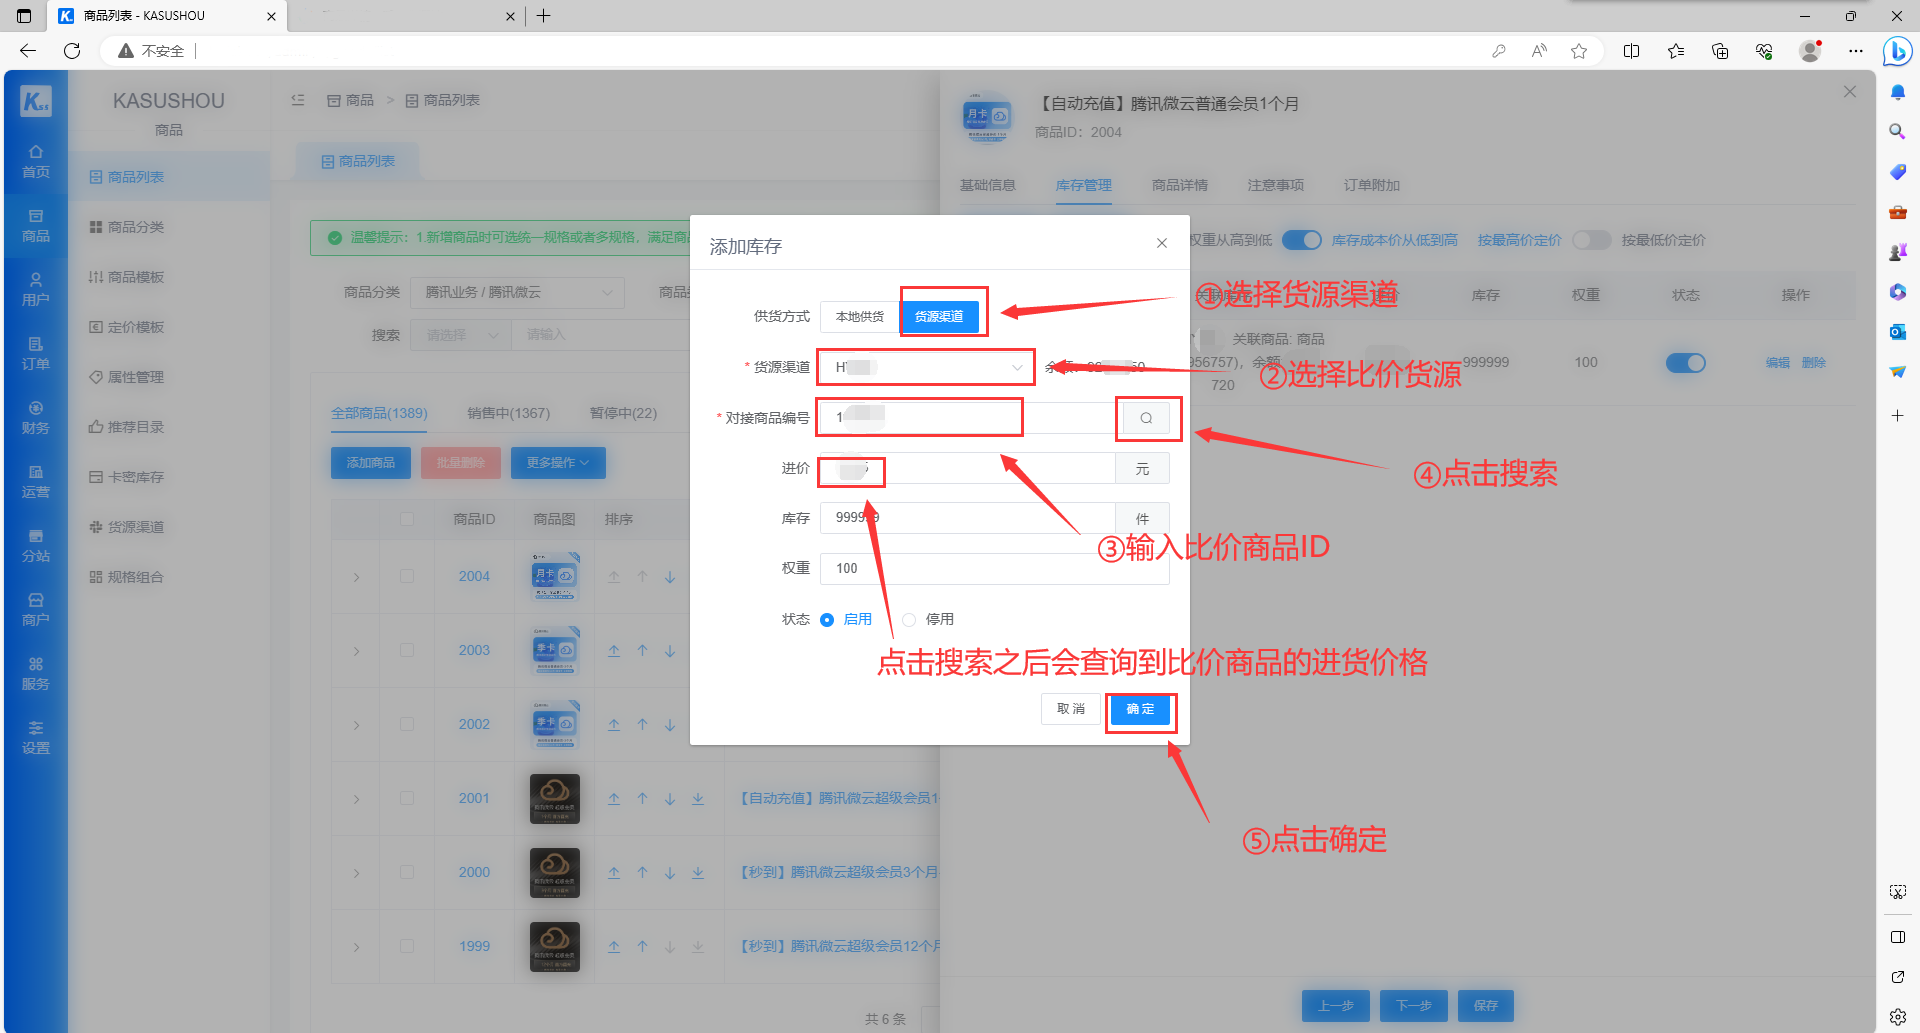This screenshot has width=1920, height=1033.
Task: Open 分站 section in left sidebar
Action: tap(36, 546)
